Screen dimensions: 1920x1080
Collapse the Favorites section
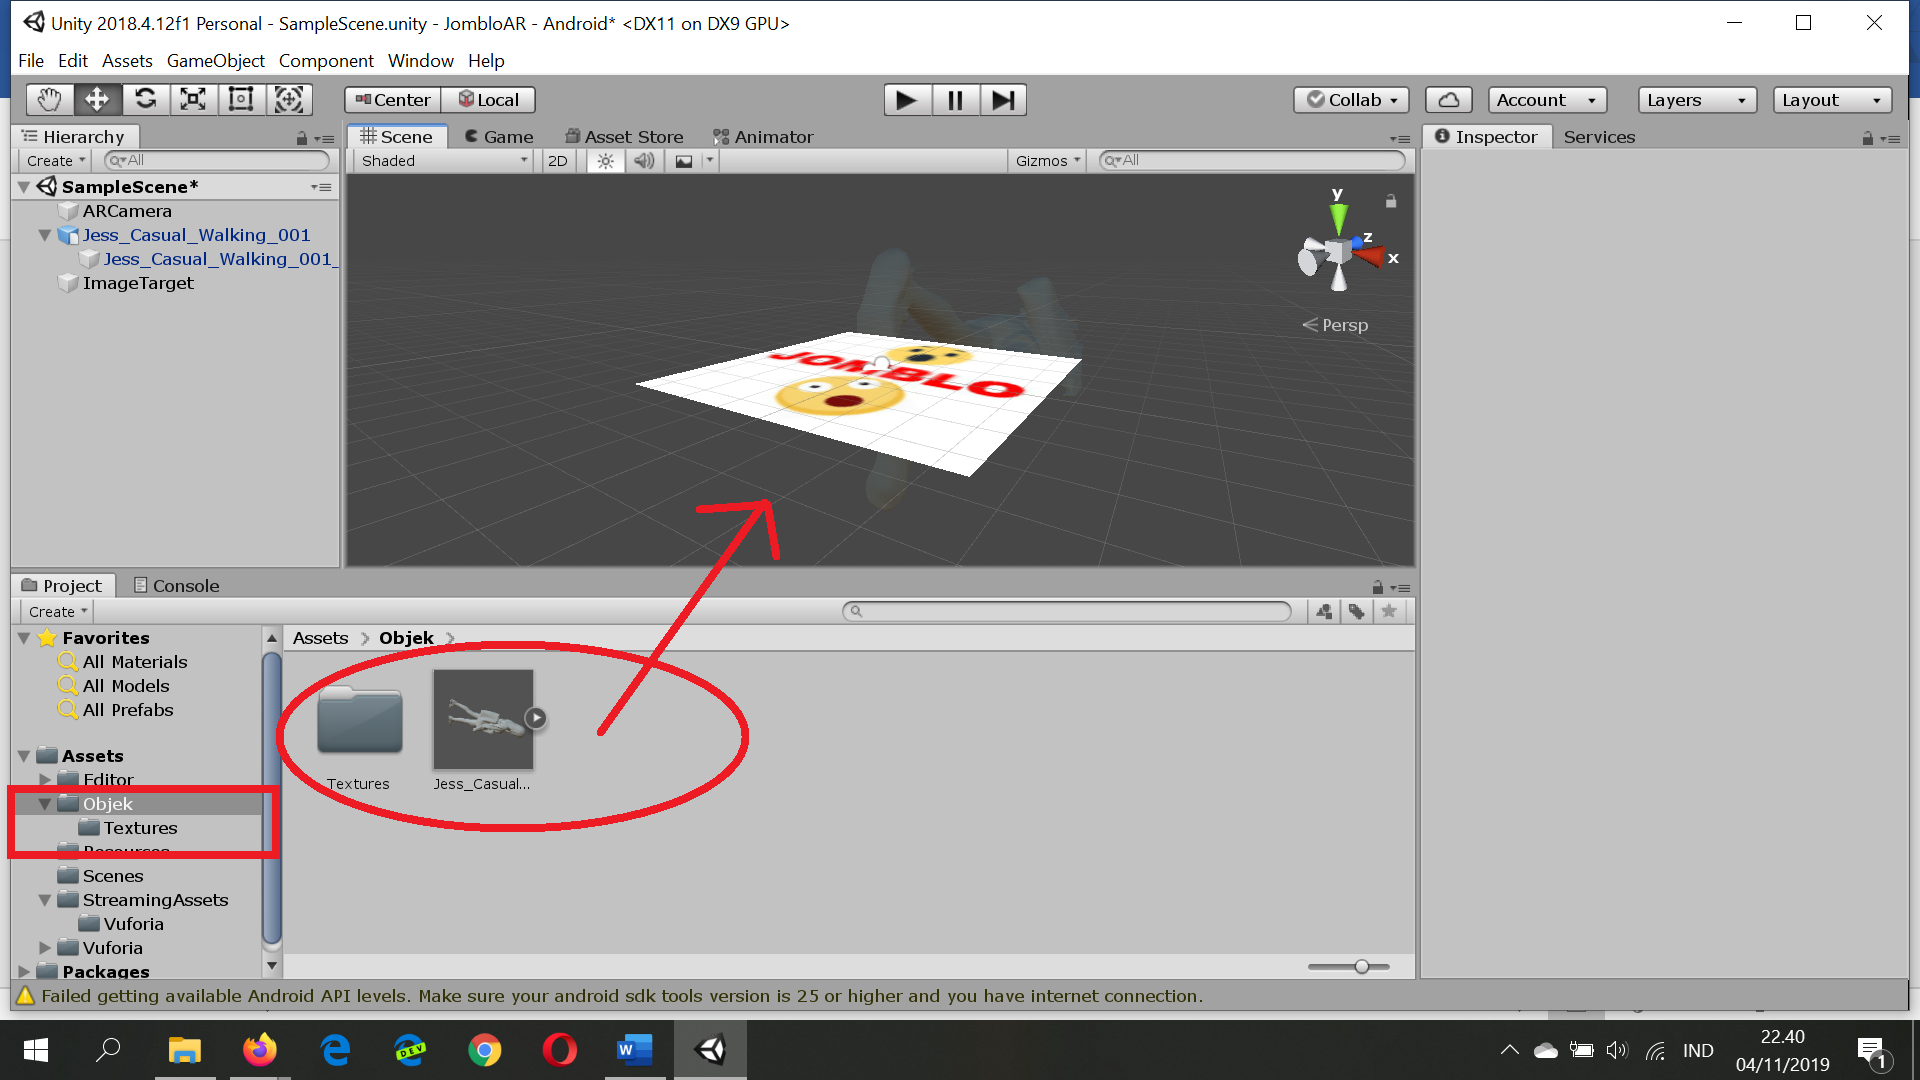click(24, 638)
